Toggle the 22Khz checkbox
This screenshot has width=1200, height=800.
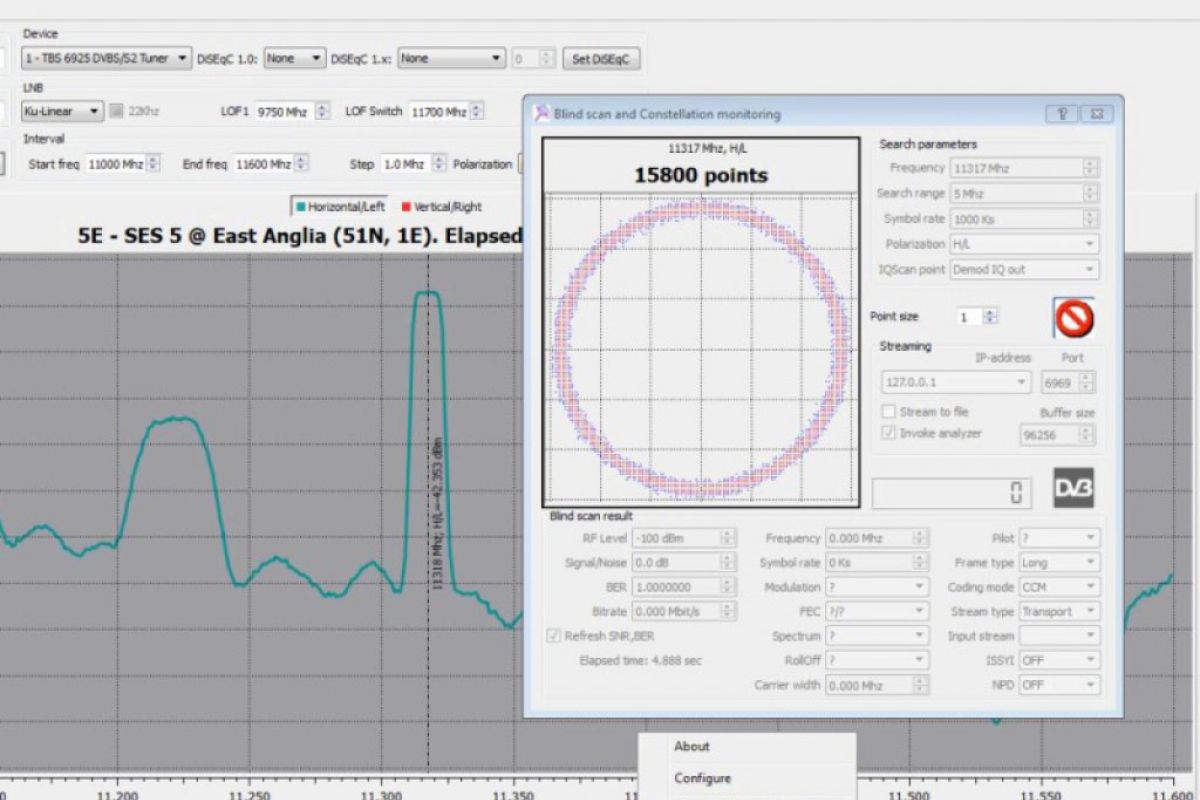tap(117, 111)
